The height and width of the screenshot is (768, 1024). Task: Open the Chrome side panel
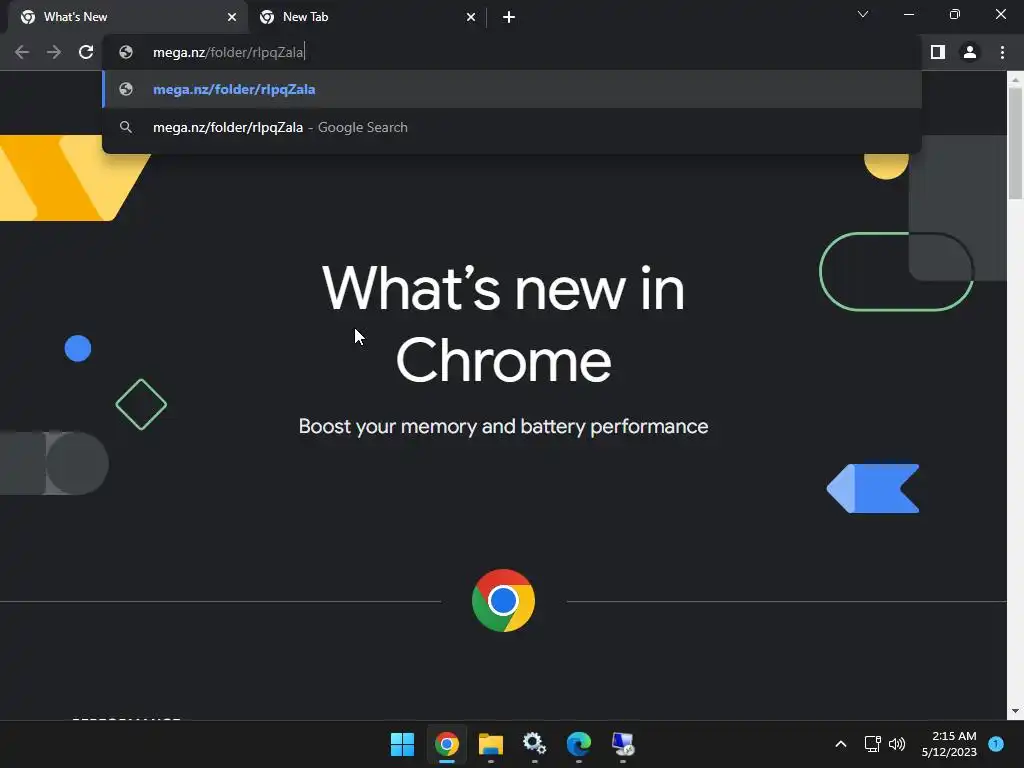coord(938,52)
